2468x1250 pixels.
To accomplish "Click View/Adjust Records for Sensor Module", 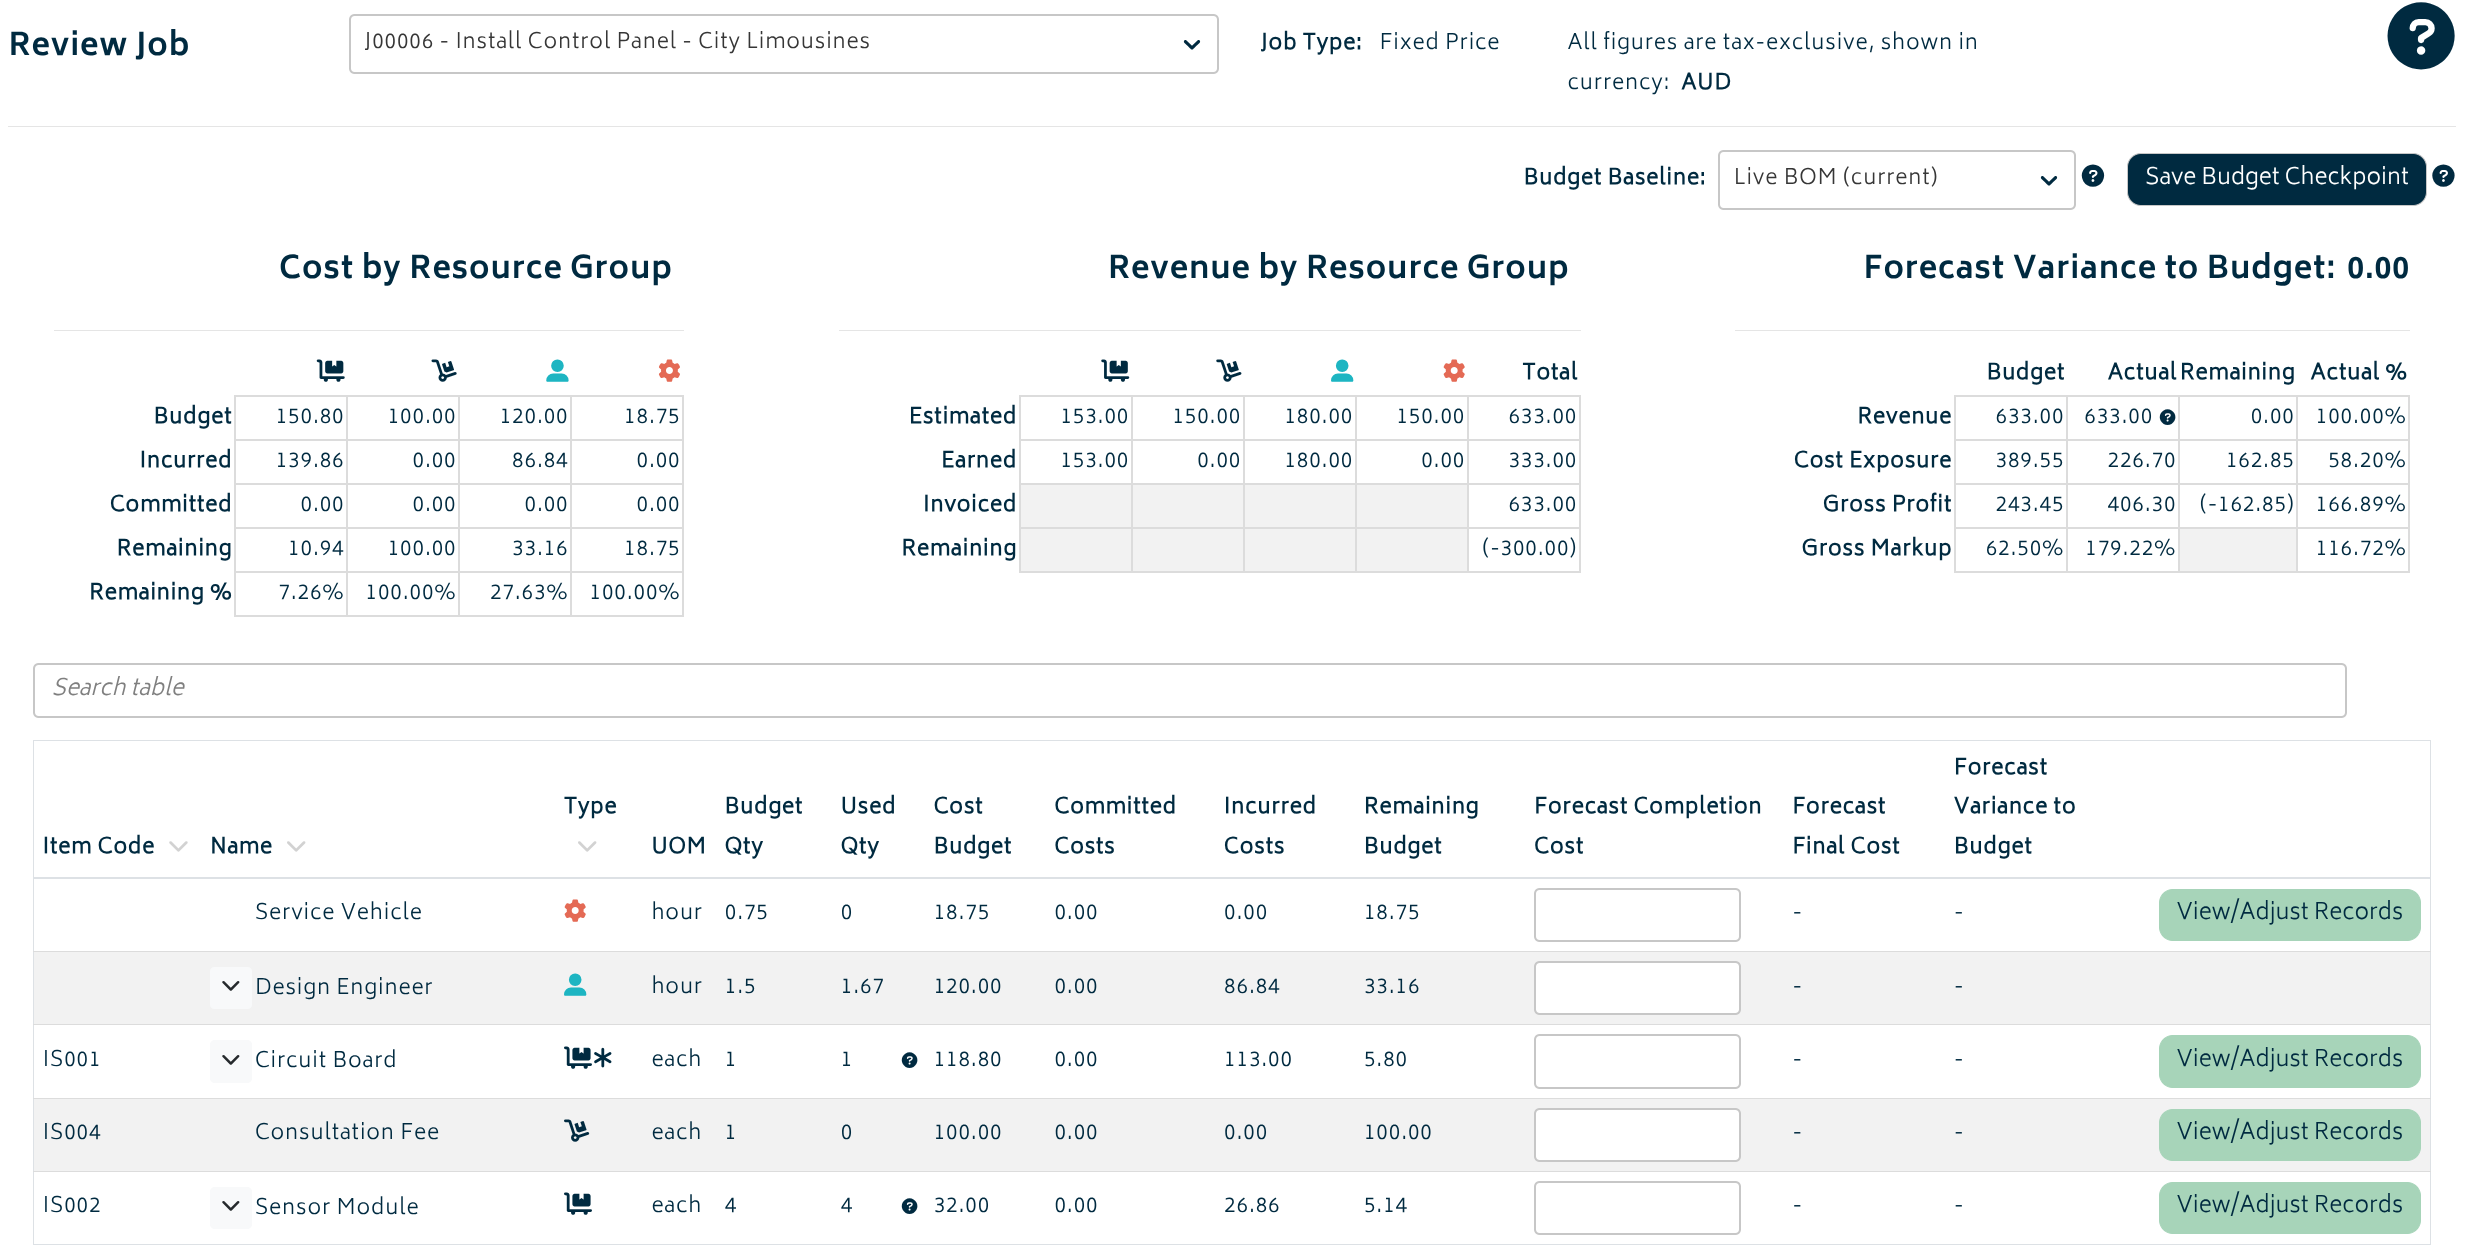I will pyautogui.click(x=2289, y=1206).
